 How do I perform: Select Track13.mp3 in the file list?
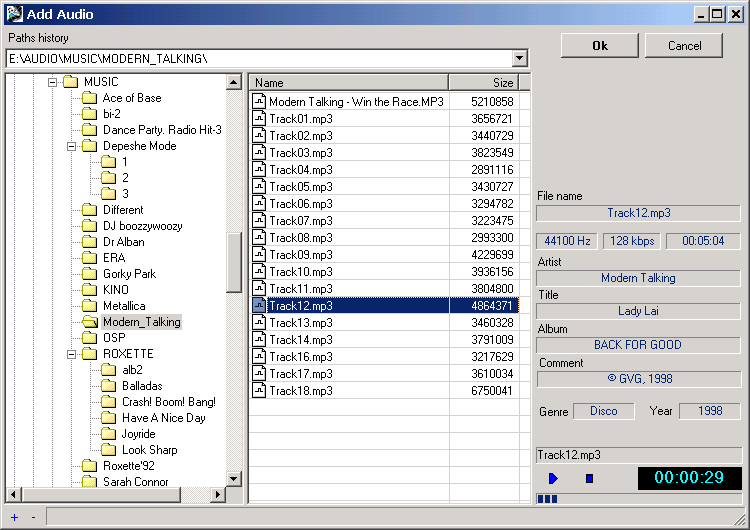(385, 323)
